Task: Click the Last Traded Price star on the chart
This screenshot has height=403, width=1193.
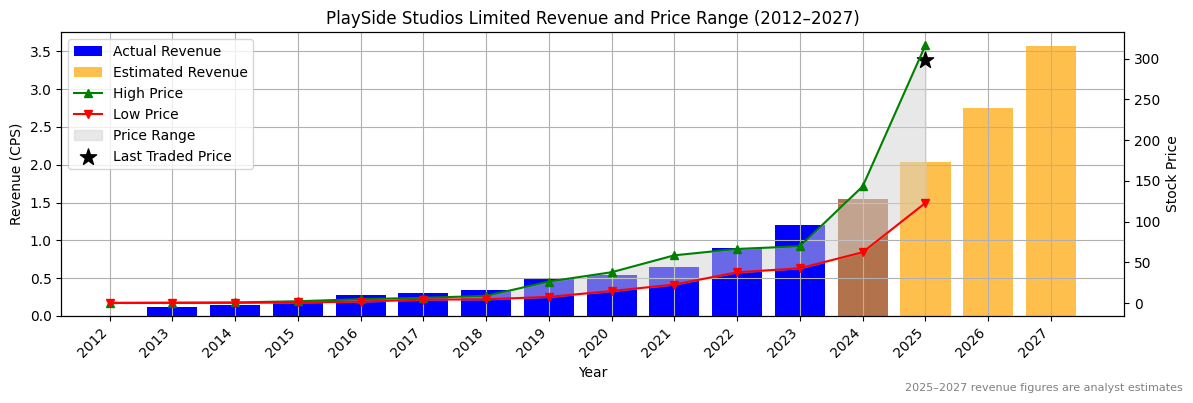Action: coord(925,60)
